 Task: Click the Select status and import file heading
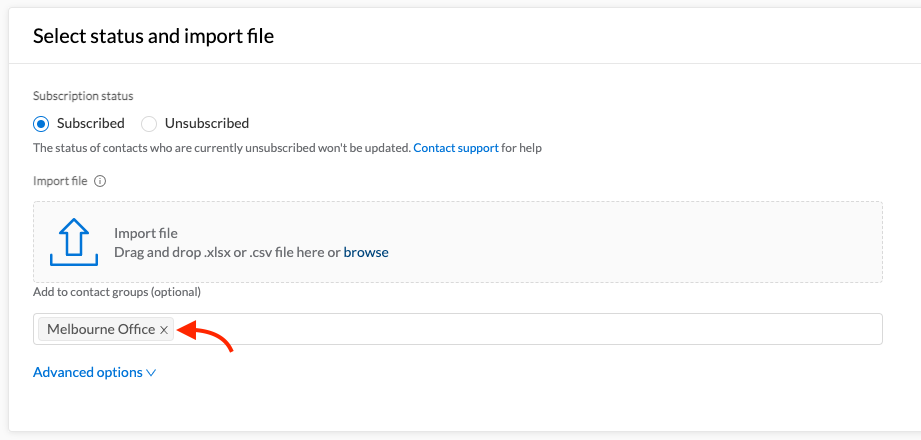click(153, 36)
